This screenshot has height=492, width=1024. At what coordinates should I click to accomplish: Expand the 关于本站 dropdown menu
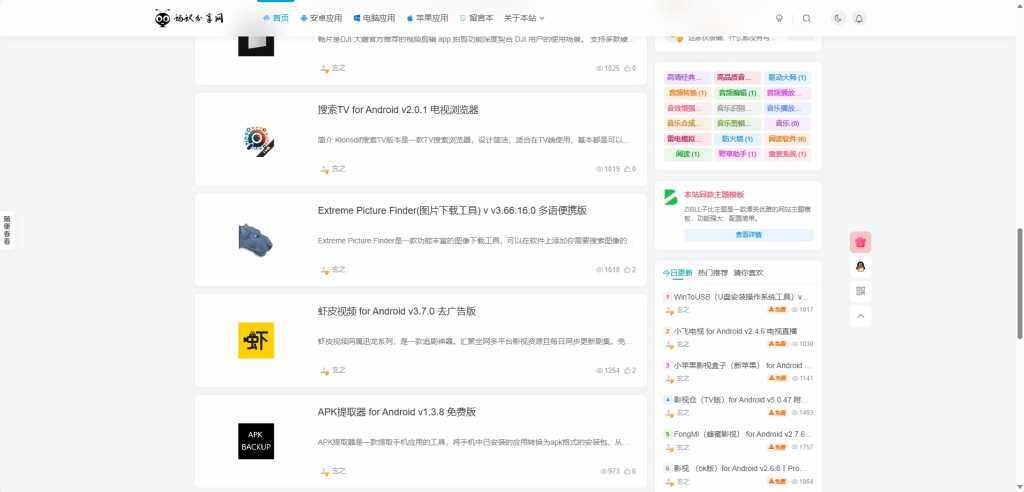click(524, 18)
